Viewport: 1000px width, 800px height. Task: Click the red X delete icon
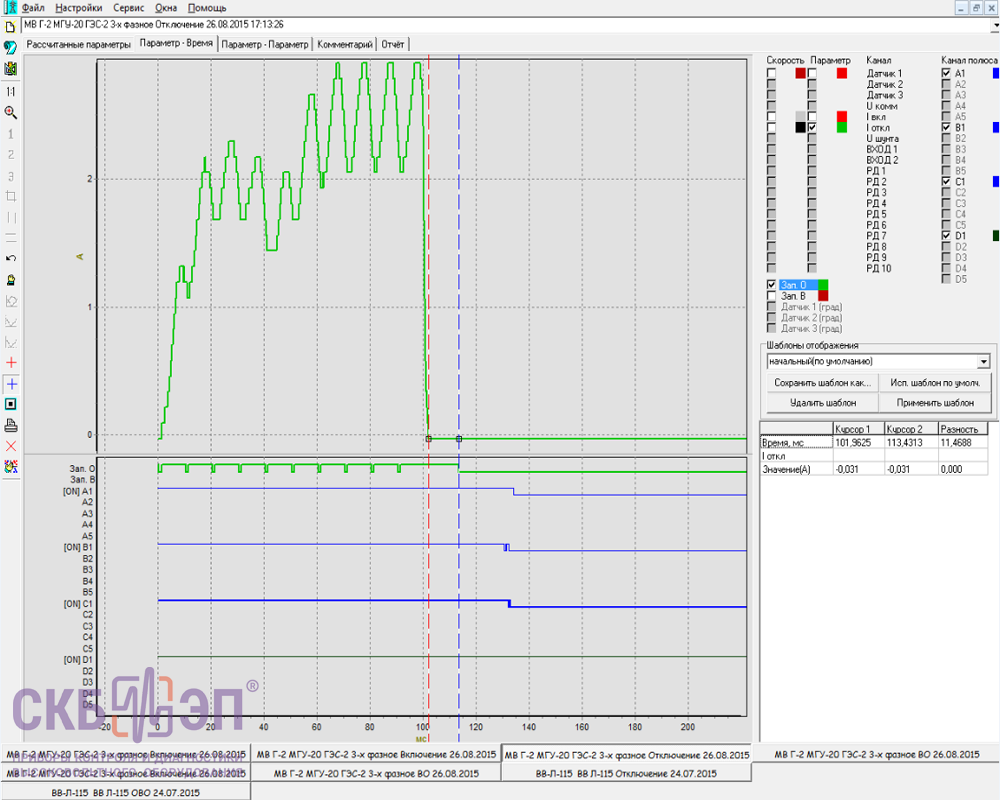[10, 446]
